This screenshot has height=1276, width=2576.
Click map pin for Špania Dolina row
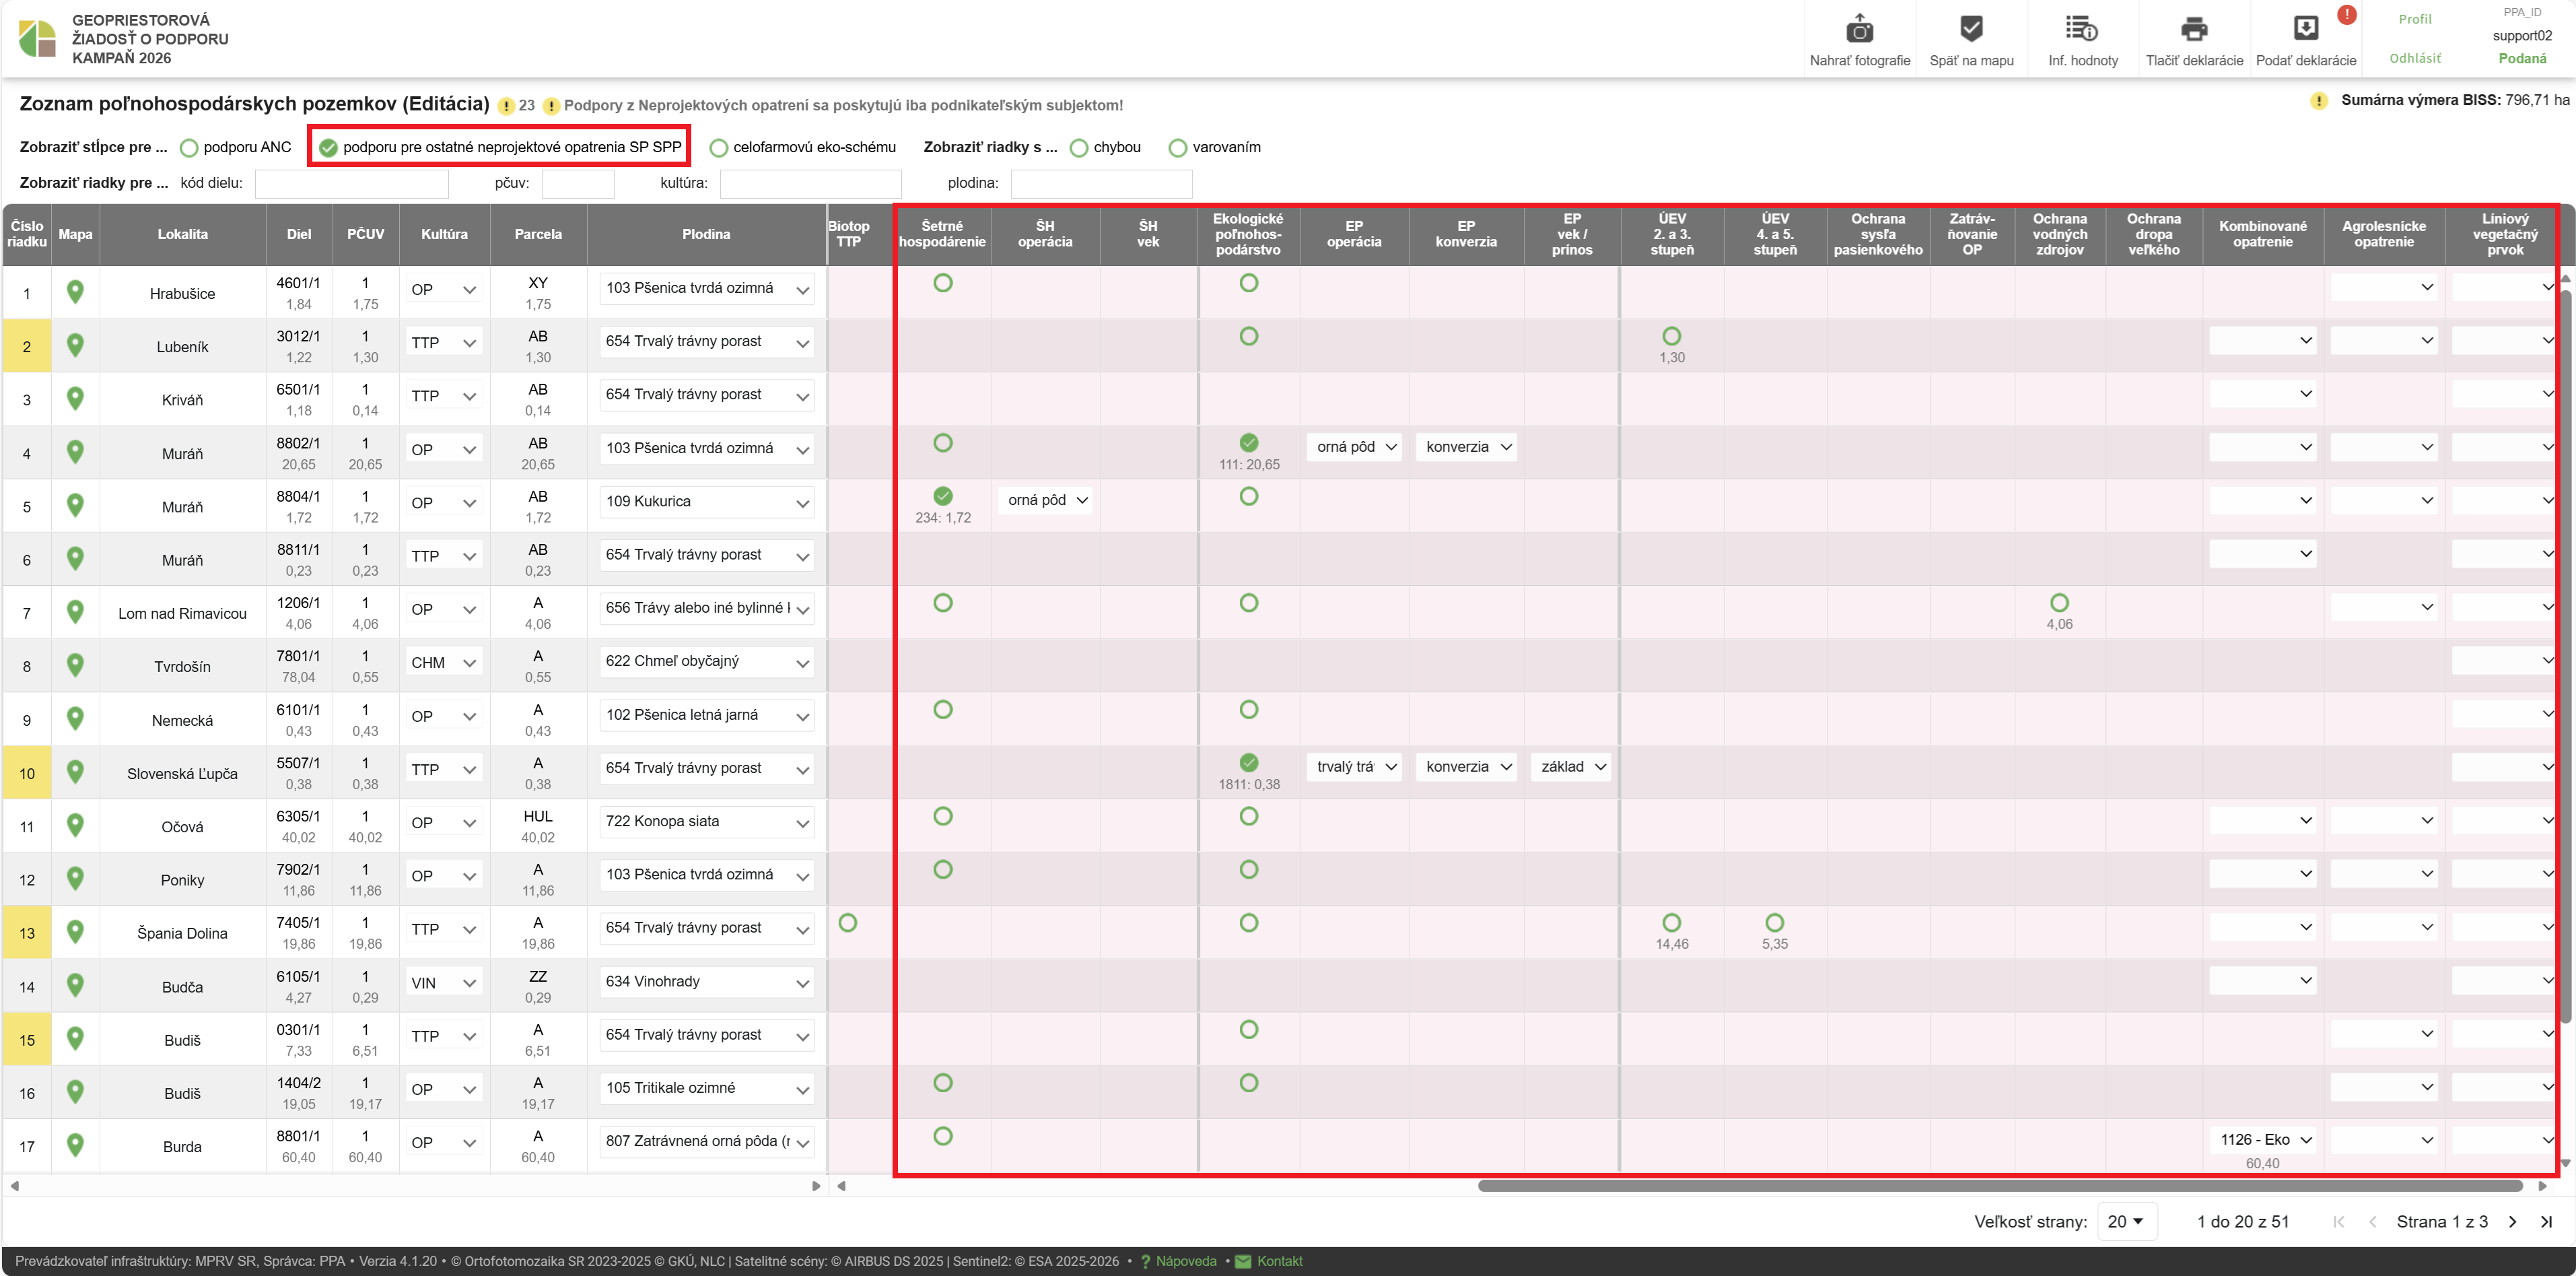[75, 932]
